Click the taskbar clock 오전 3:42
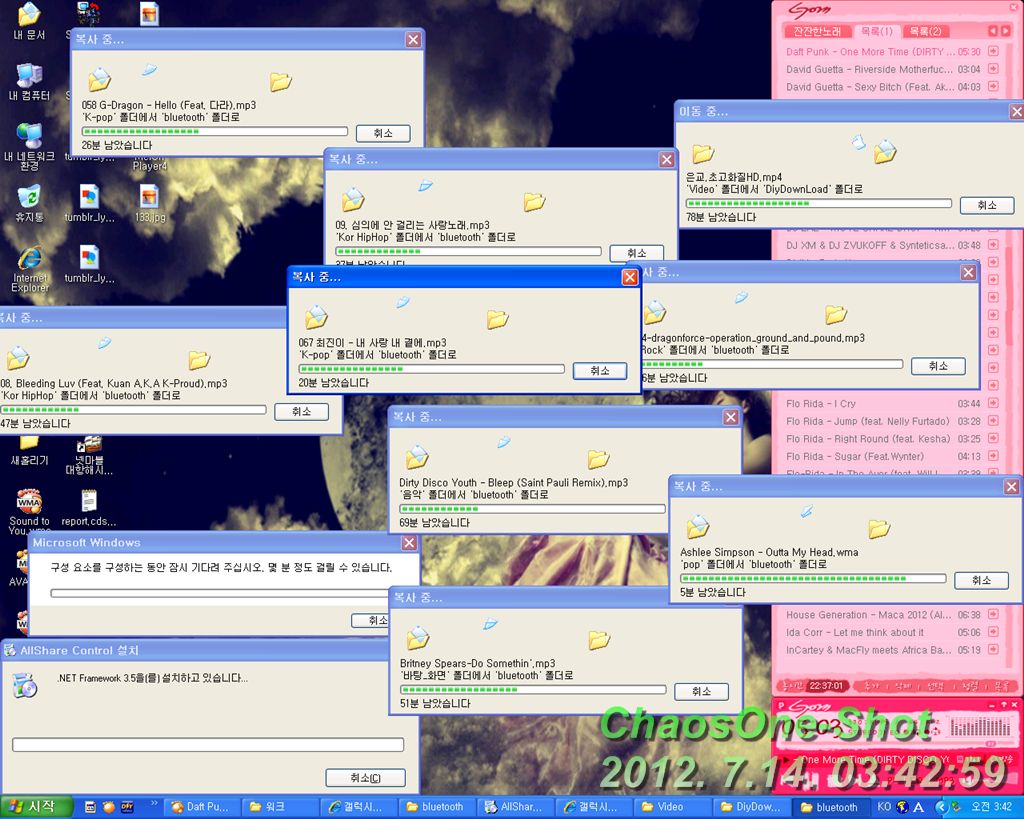 (x=991, y=807)
